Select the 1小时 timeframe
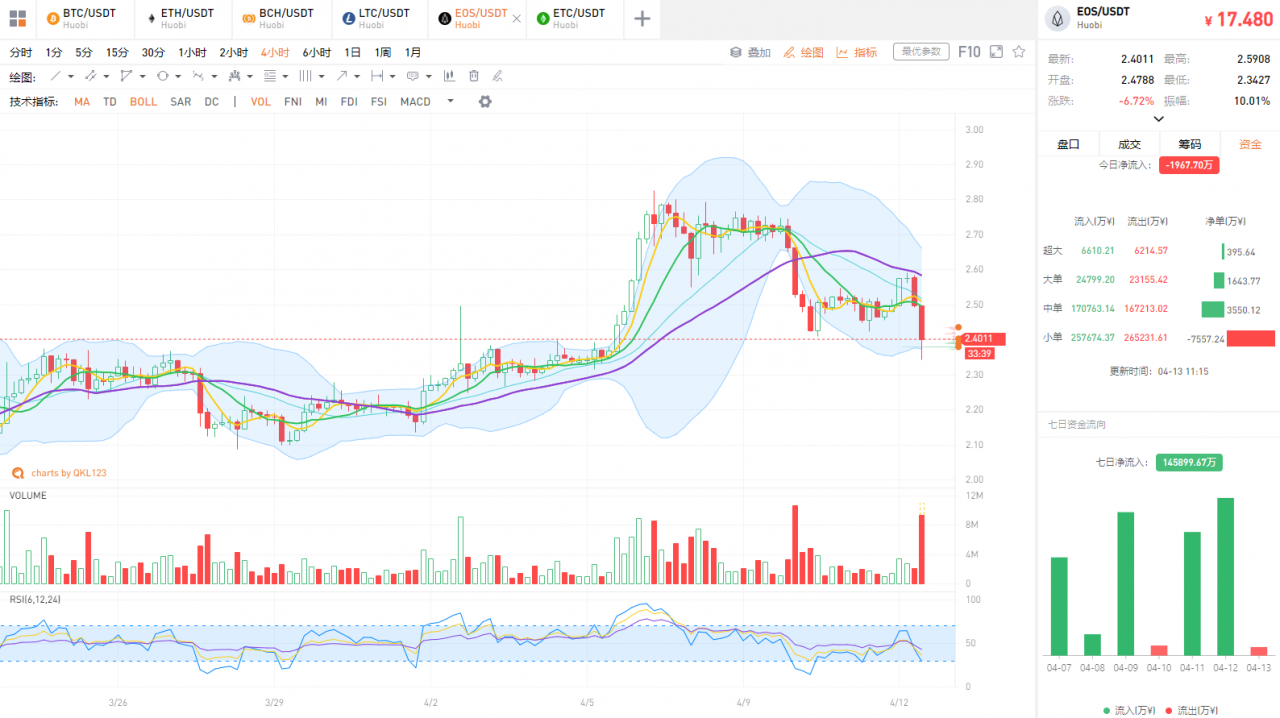Viewport: 1280px width, 718px height. coord(193,52)
